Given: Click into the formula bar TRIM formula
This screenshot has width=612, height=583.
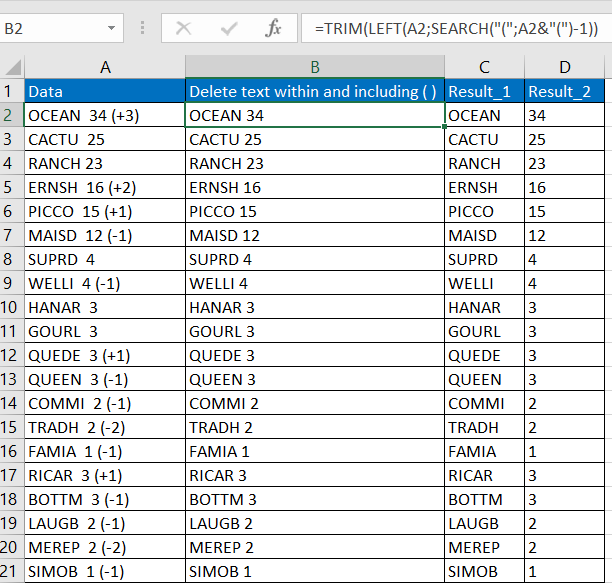Looking at the screenshot, I should [x=455, y=29].
